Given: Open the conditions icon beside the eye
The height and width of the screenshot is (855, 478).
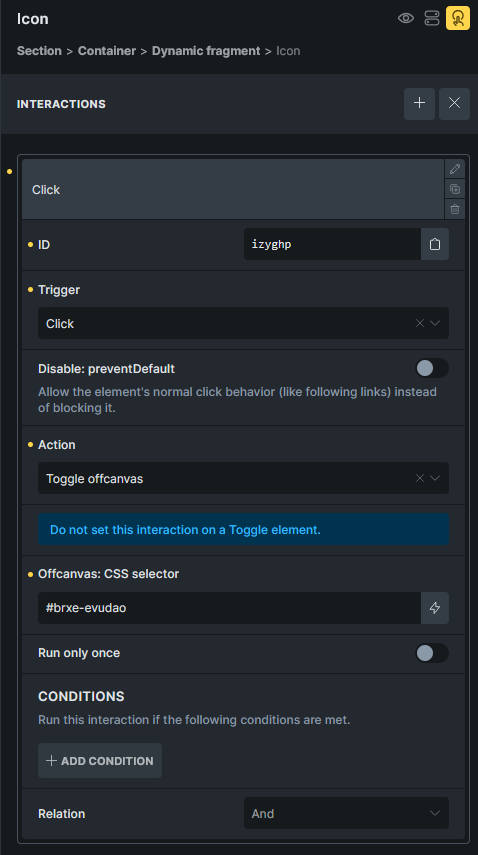Looking at the screenshot, I should click(x=432, y=19).
